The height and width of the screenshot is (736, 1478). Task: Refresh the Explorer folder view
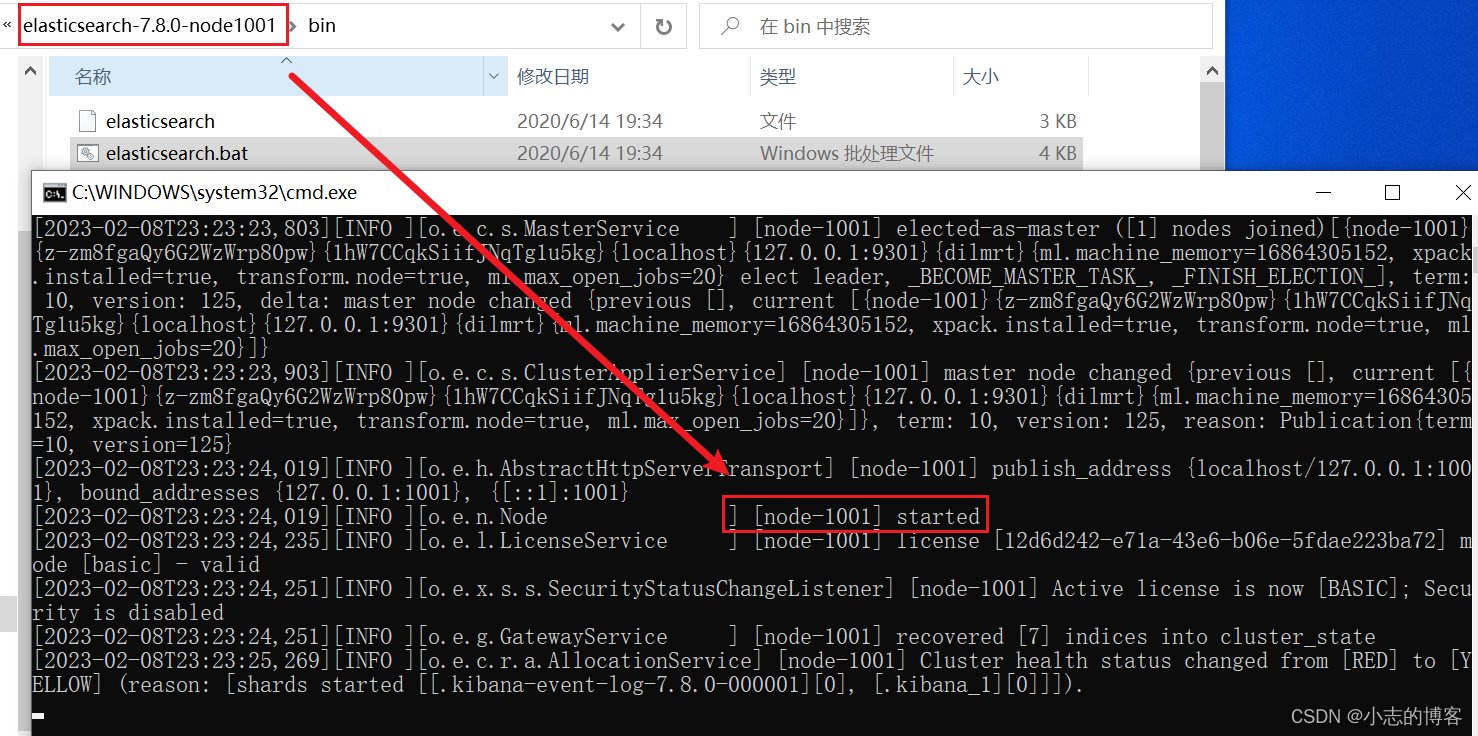(663, 27)
